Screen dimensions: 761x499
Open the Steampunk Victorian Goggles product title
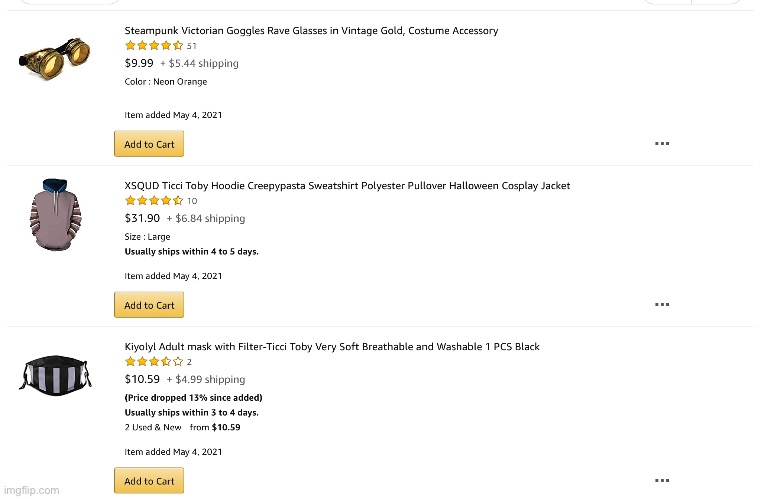311,31
